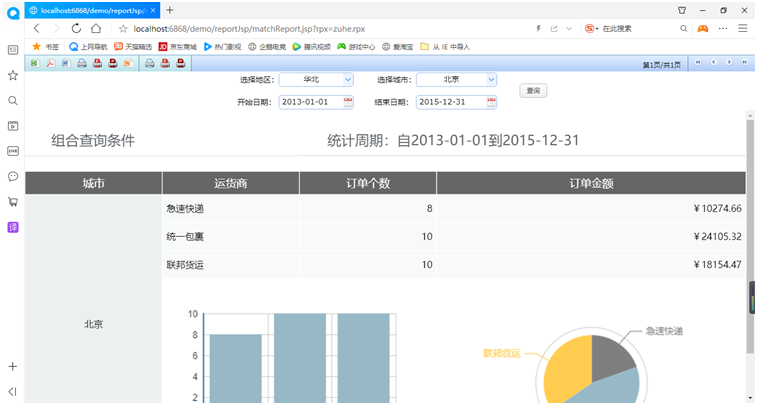Click into the 开始日期 date field

coord(310,102)
